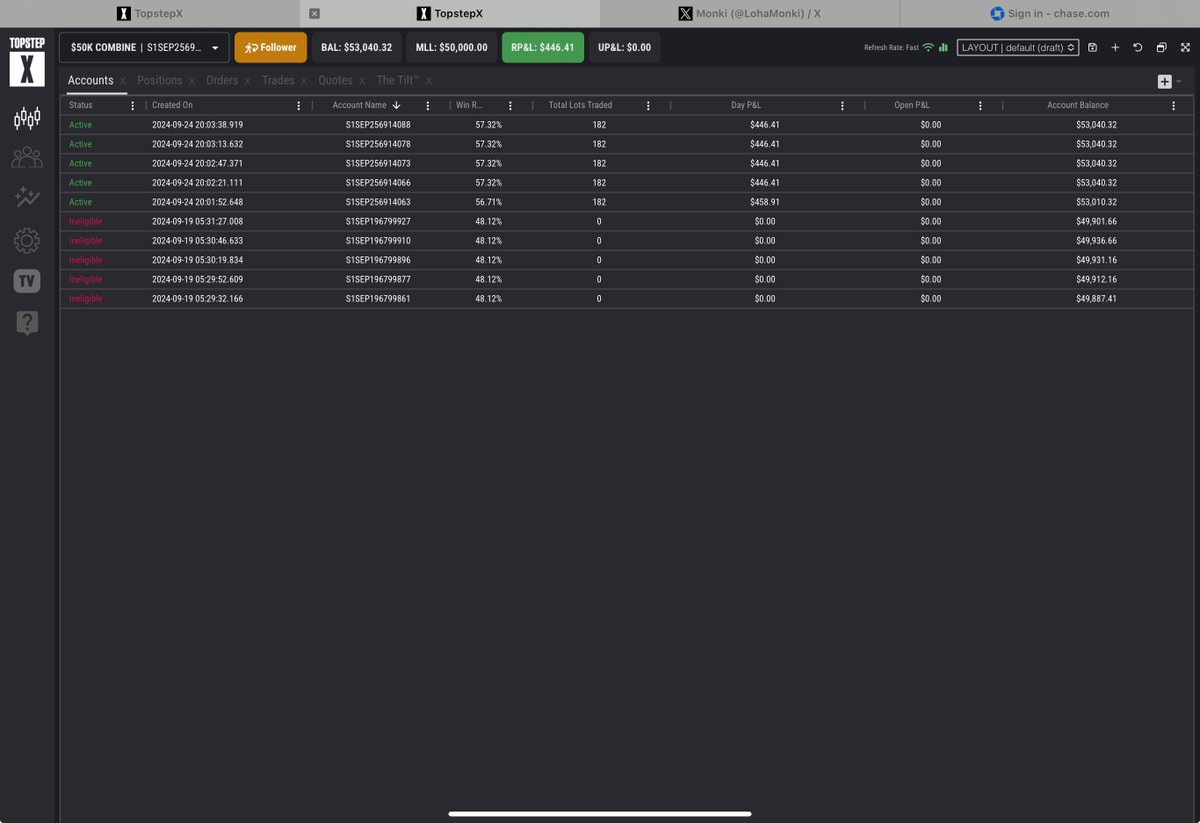Sort by Account Name column header
This screenshot has width=1200, height=823.
pos(359,105)
